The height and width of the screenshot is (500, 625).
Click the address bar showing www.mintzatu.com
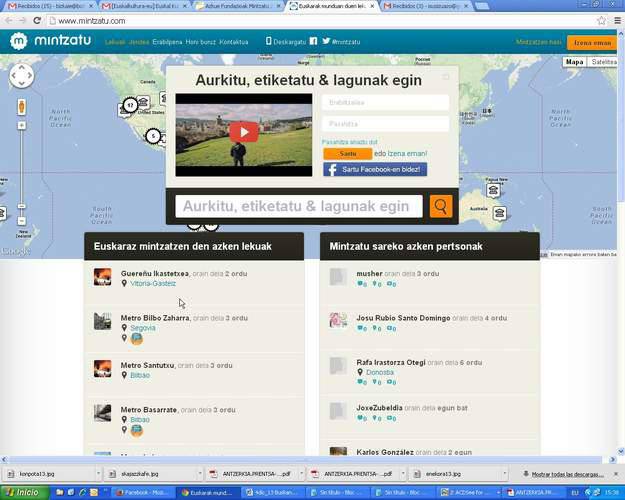pyautogui.click(x=321, y=21)
